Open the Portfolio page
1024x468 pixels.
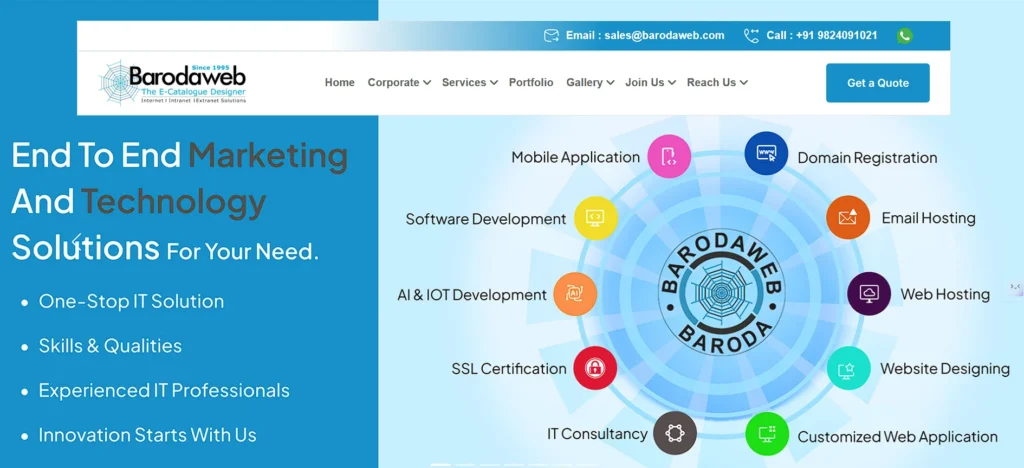pos(531,83)
